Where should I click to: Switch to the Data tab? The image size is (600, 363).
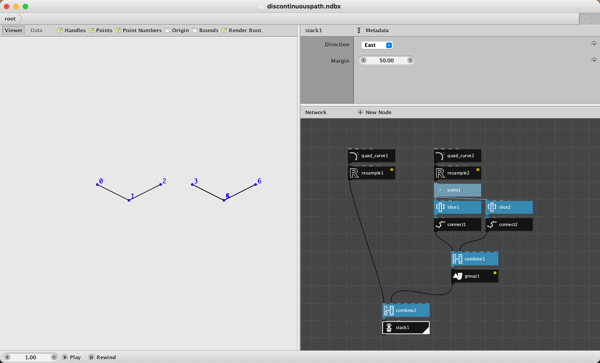36,30
